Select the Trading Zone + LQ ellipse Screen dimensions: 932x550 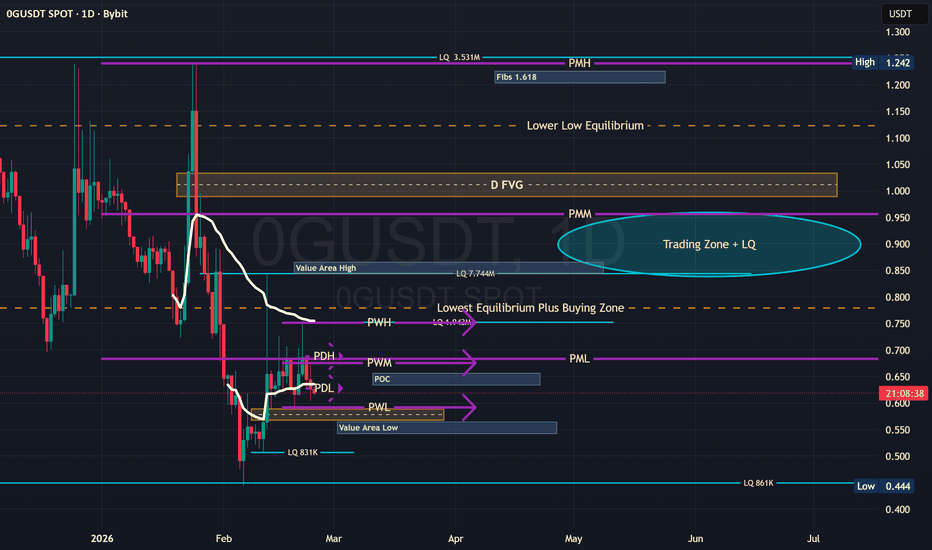(709, 244)
